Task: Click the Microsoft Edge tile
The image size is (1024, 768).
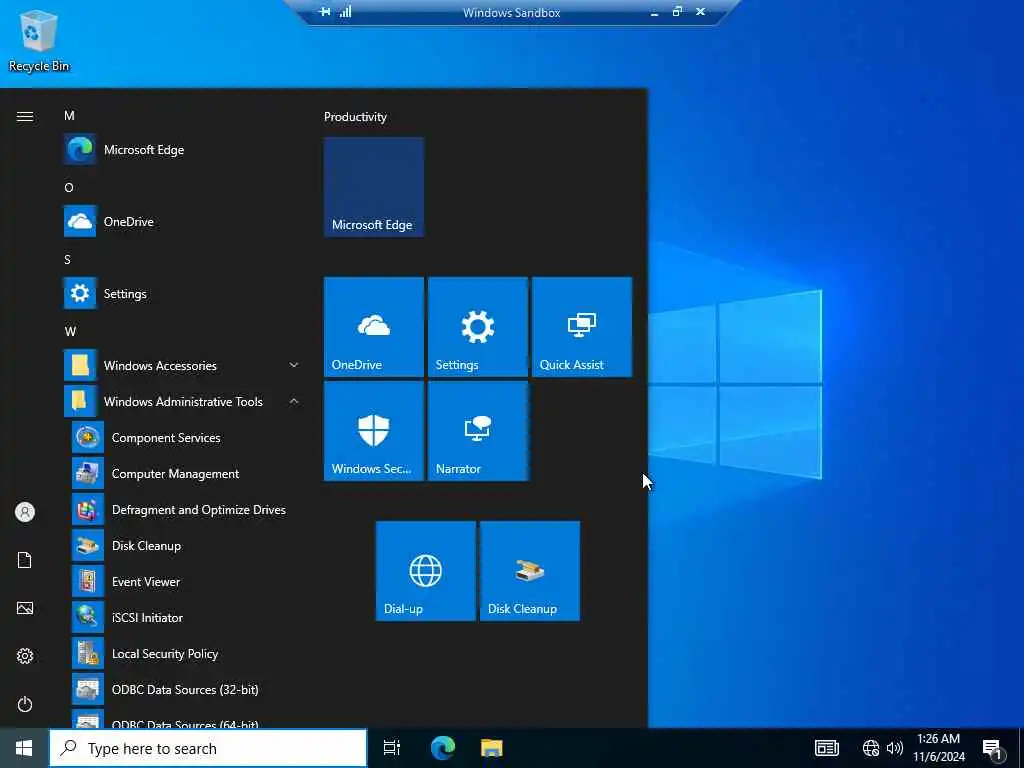Action: 374,187
